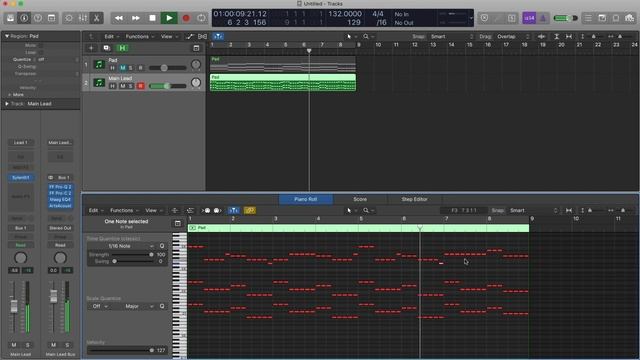Switch to the Score tab
Viewport: 640px width, 360px height.
(360, 199)
